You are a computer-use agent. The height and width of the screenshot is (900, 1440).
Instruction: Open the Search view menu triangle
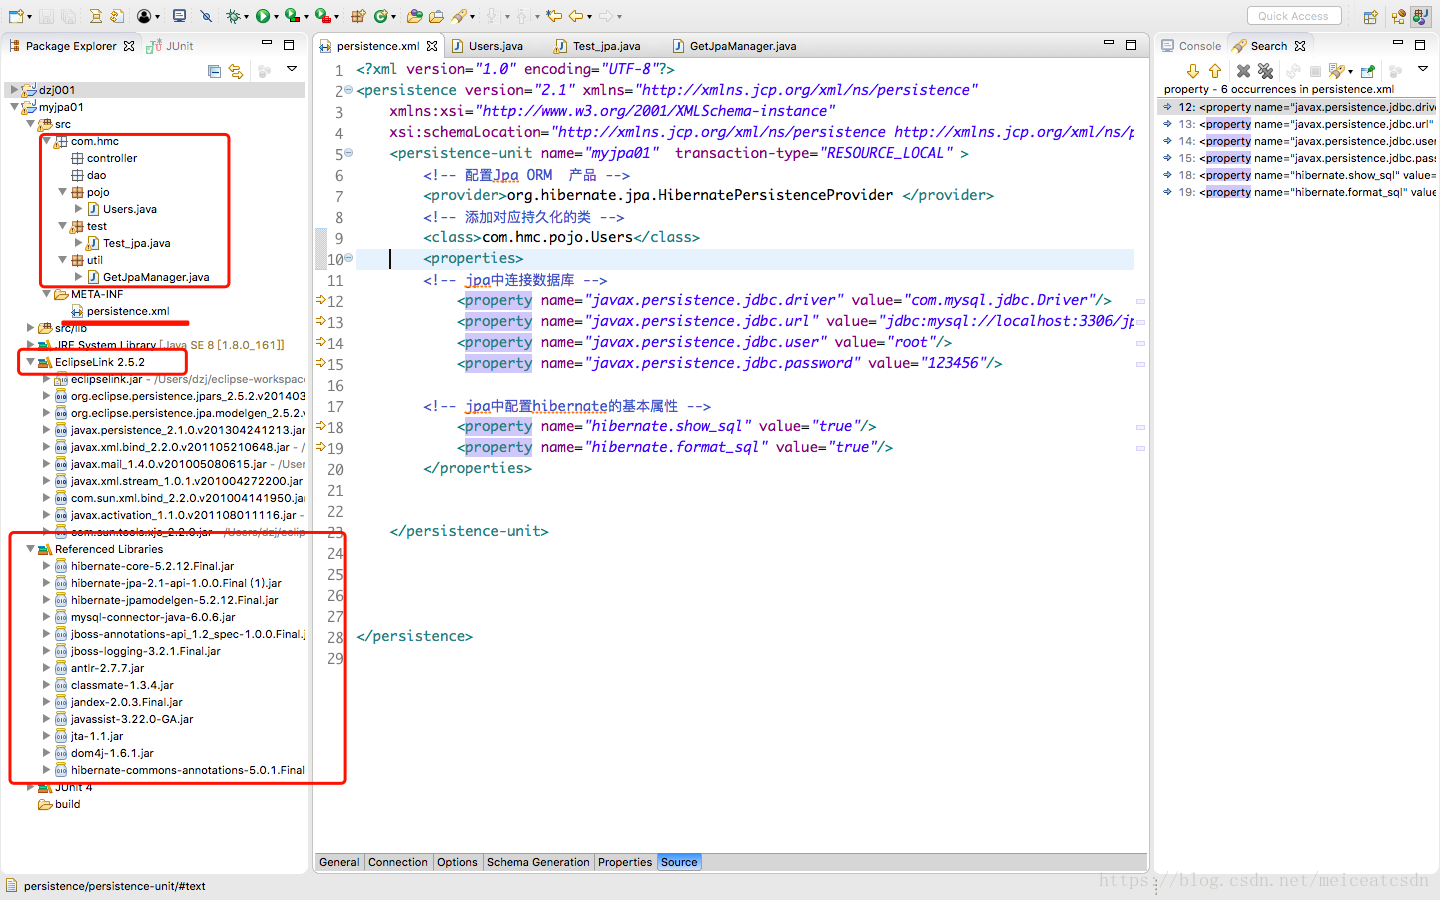[1422, 69]
